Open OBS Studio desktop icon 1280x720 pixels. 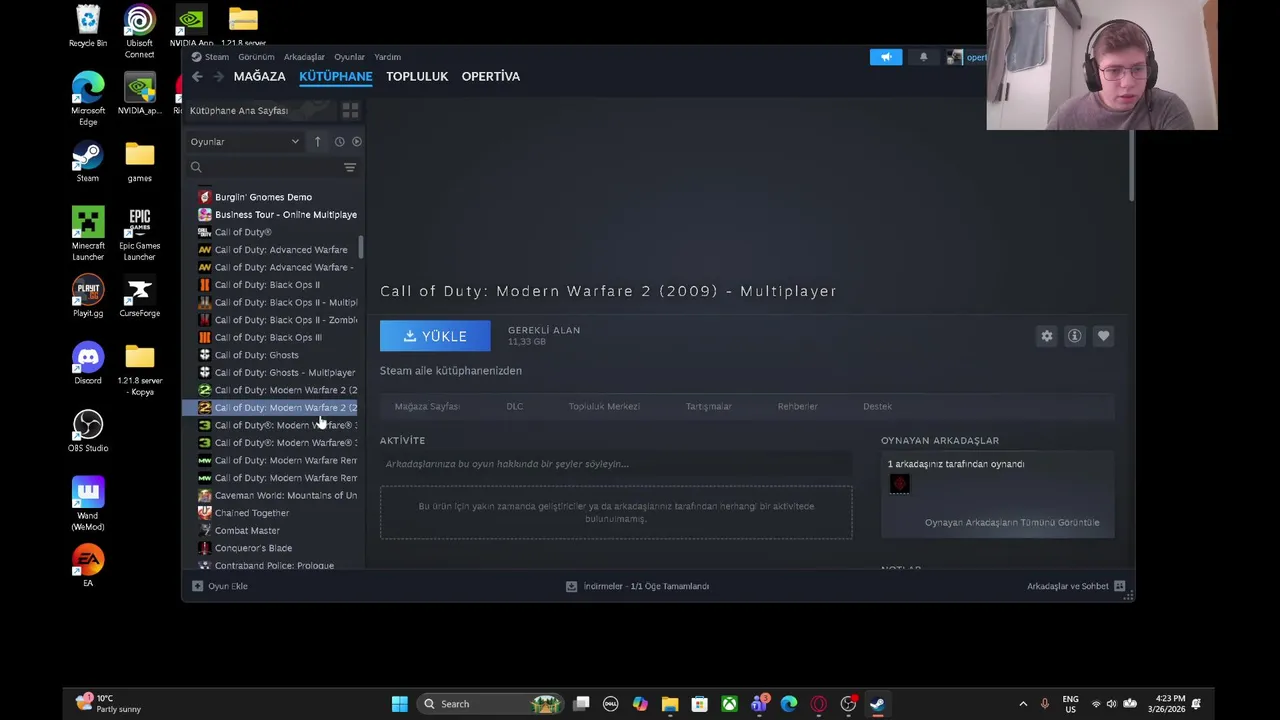[88, 431]
